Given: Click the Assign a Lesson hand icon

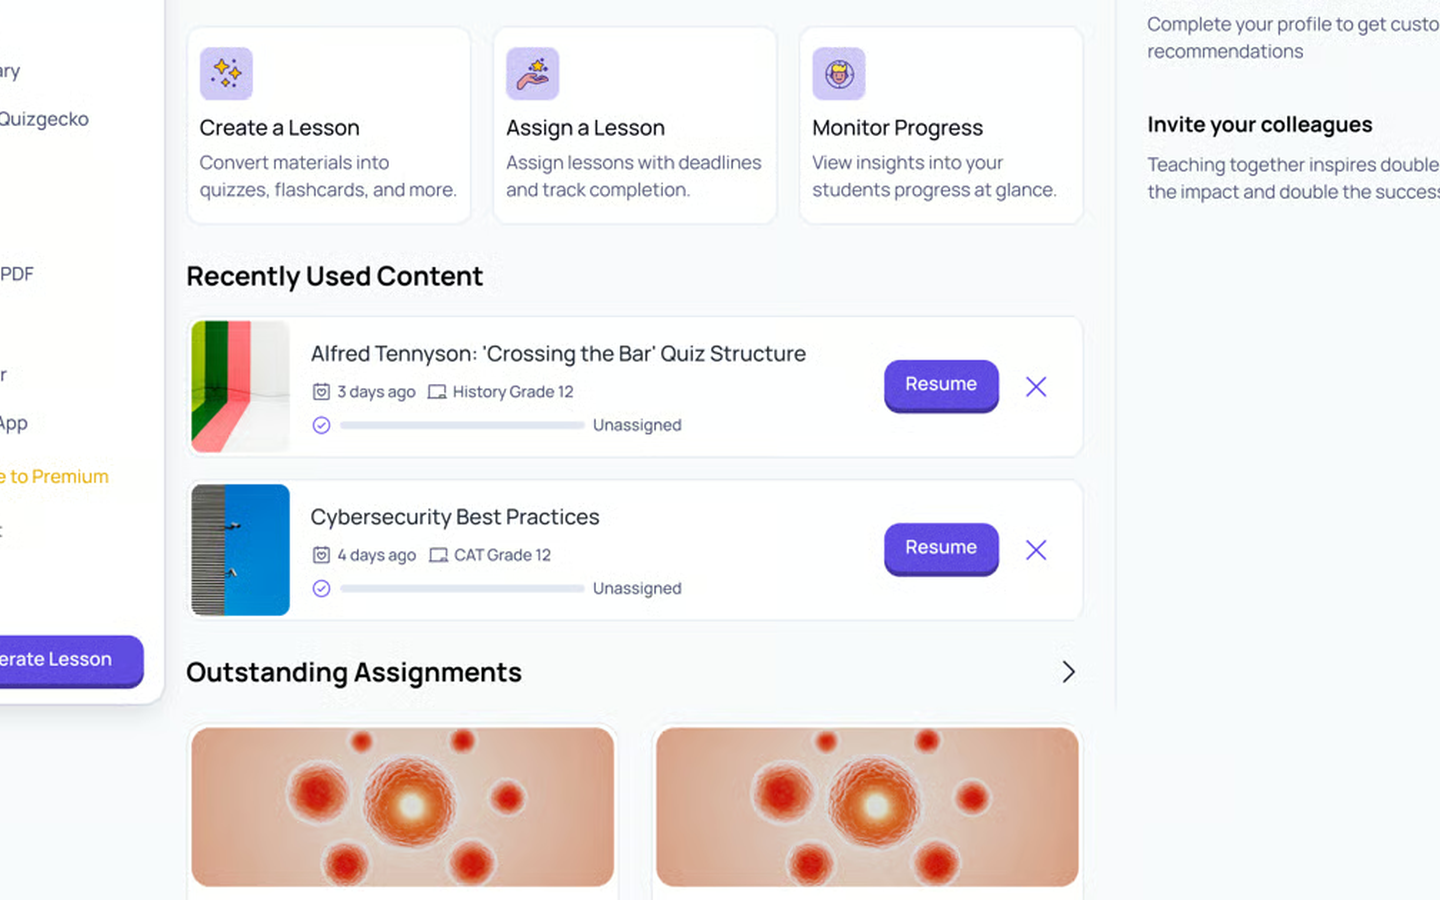Looking at the screenshot, I should point(532,73).
